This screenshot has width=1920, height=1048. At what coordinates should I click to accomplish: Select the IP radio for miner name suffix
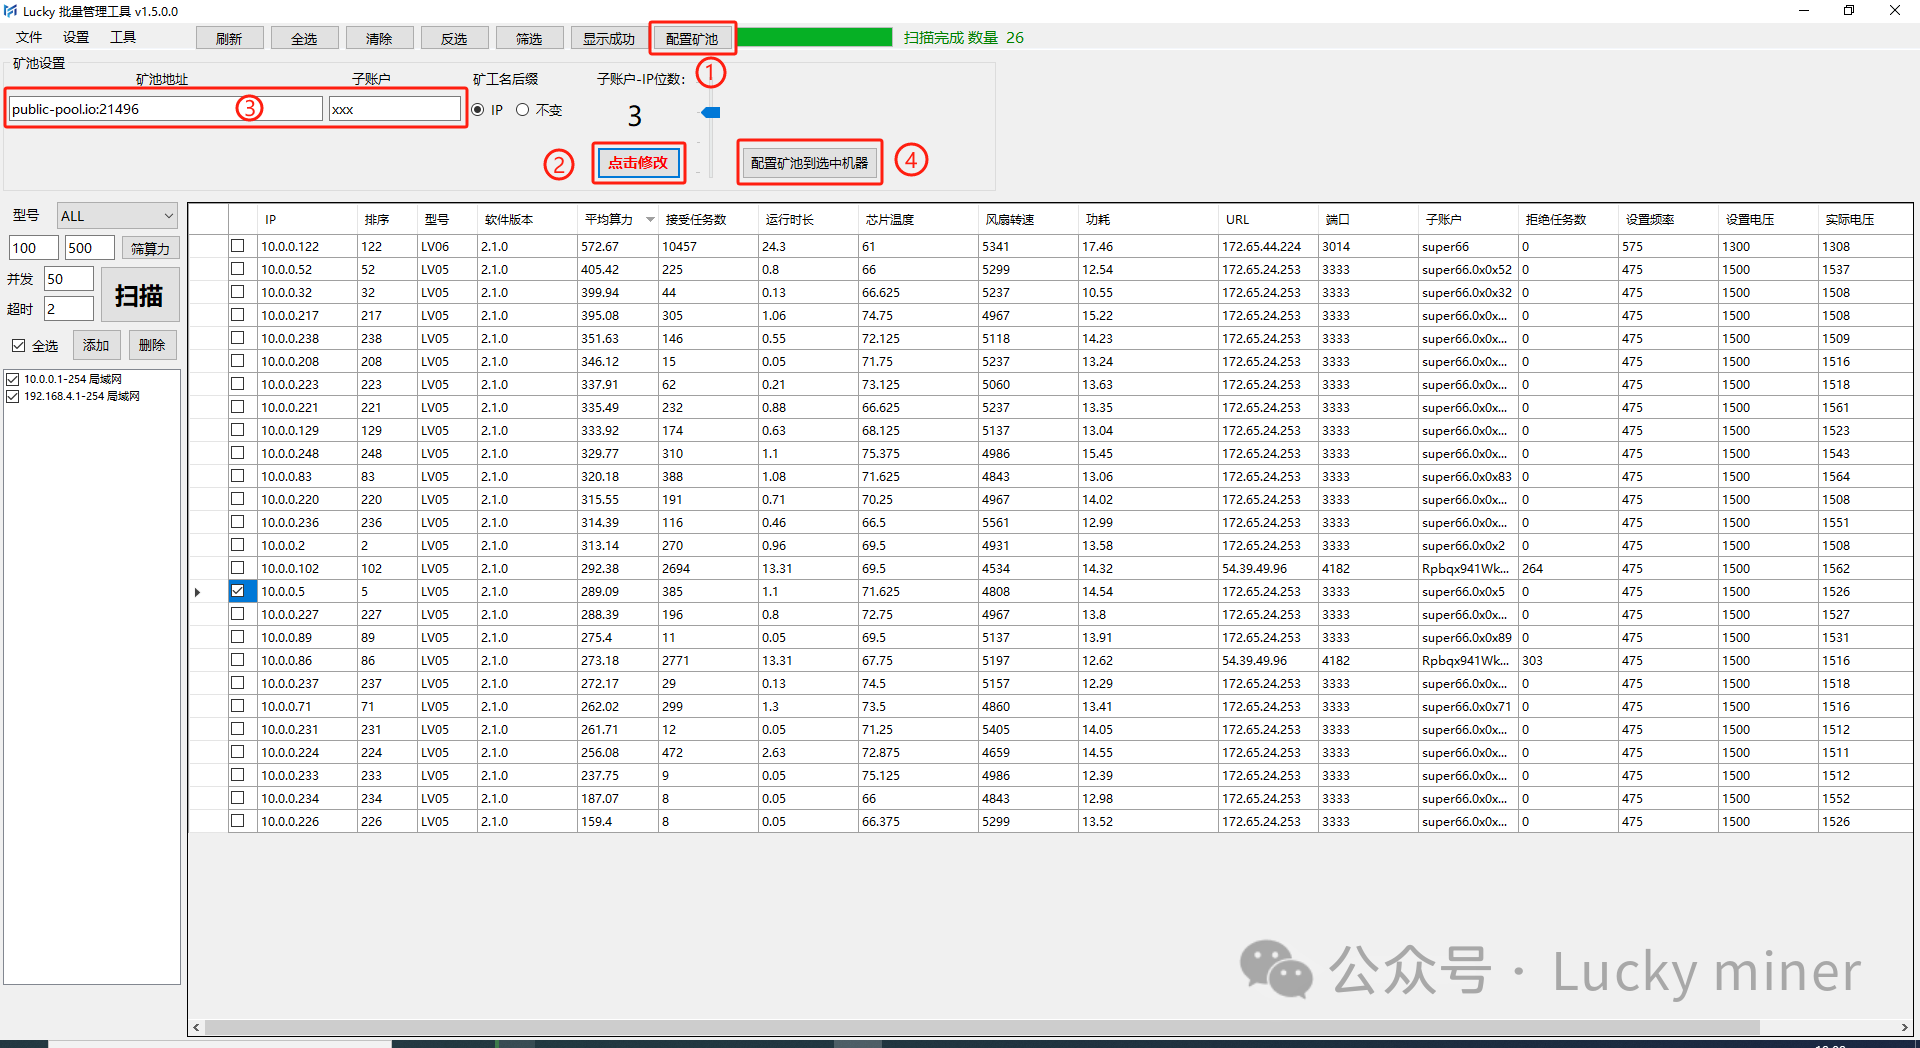click(478, 110)
